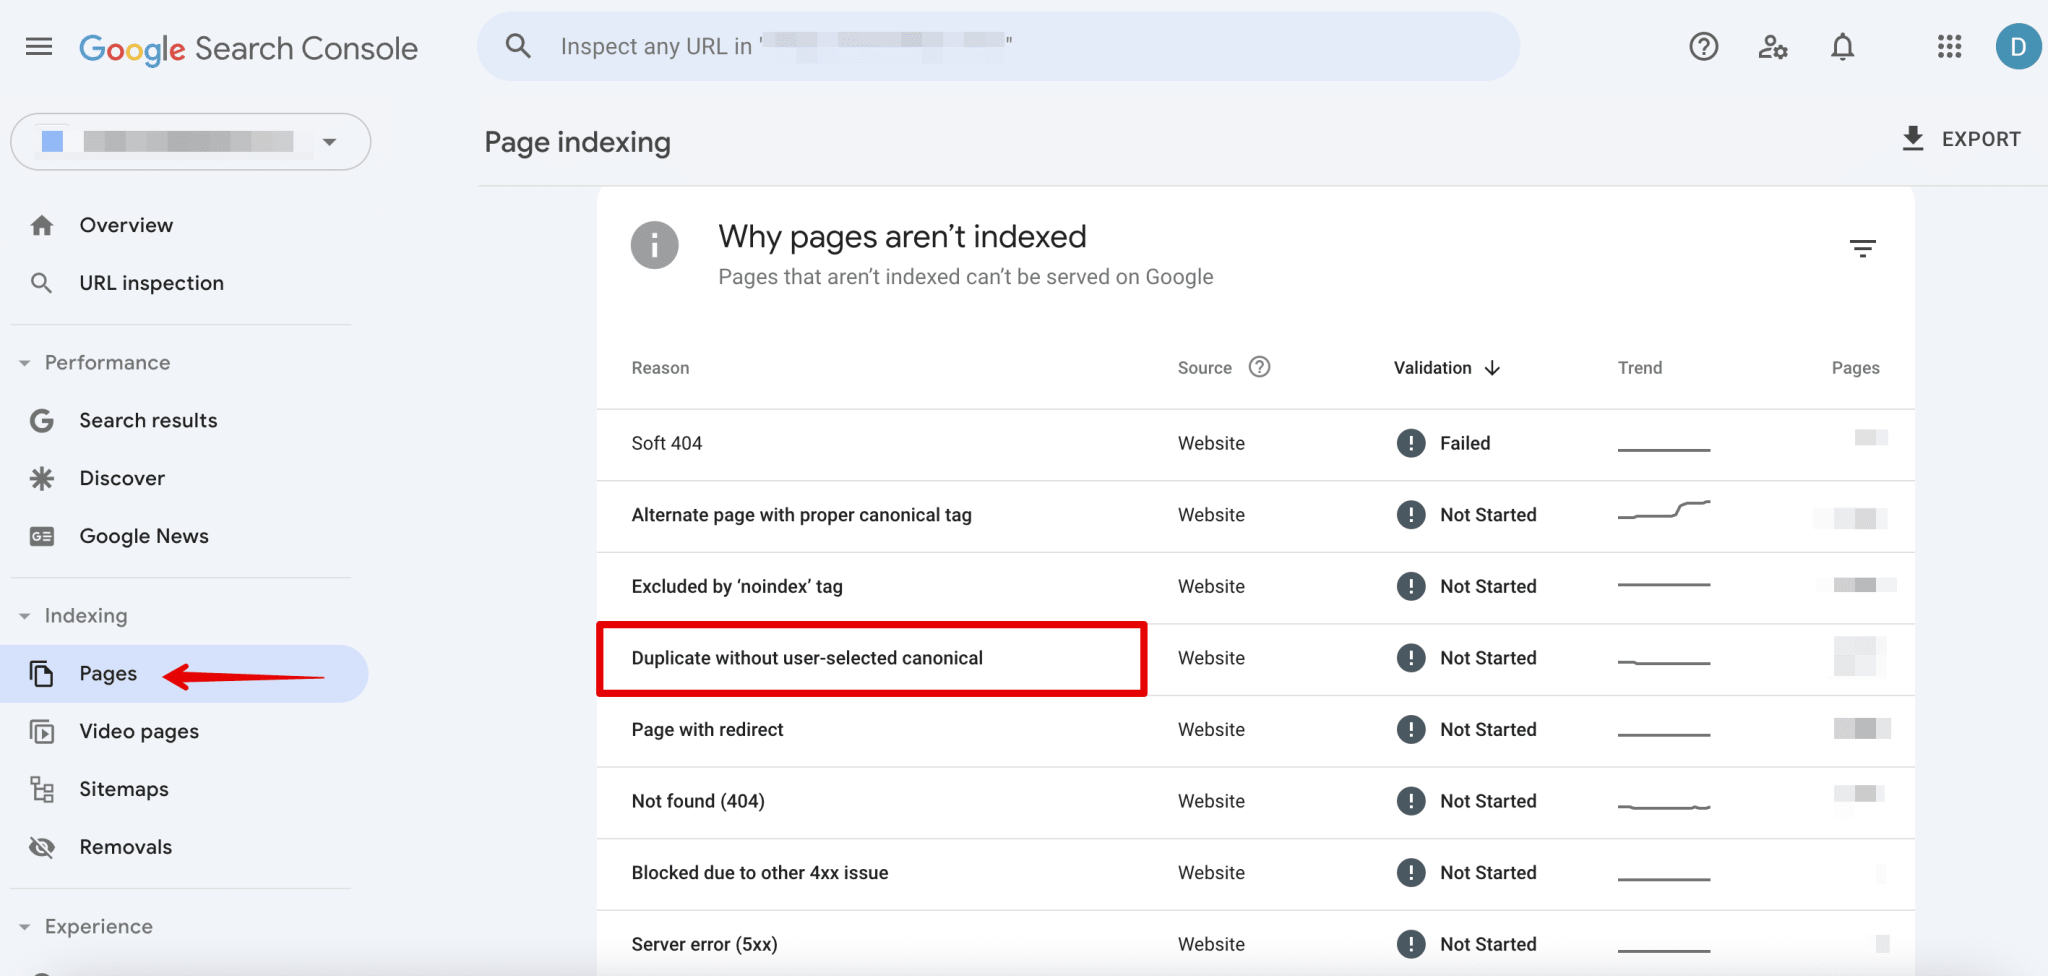Image resolution: width=2048 pixels, height=976 pixels.
Task: Switch to the Video pages section
Action: tap(138, 730)
